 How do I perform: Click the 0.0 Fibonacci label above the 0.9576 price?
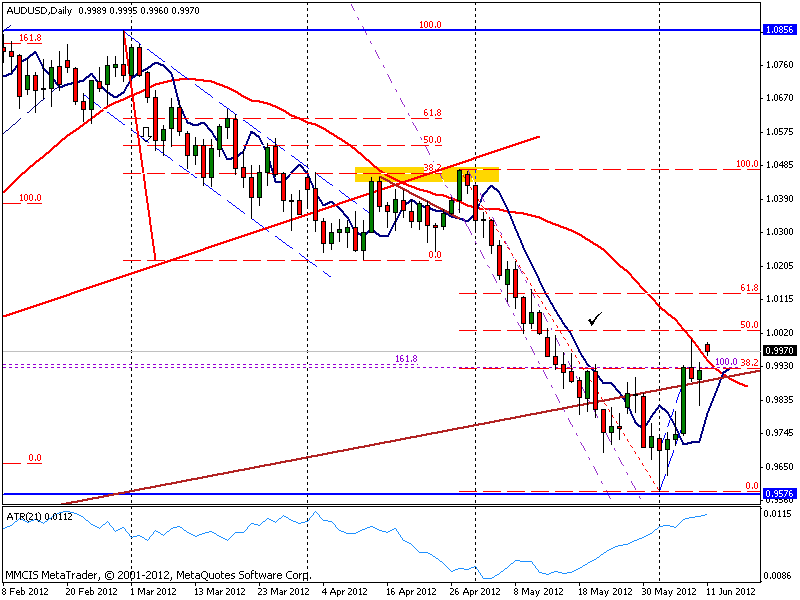pyautogui.click(x=752, y=486)
